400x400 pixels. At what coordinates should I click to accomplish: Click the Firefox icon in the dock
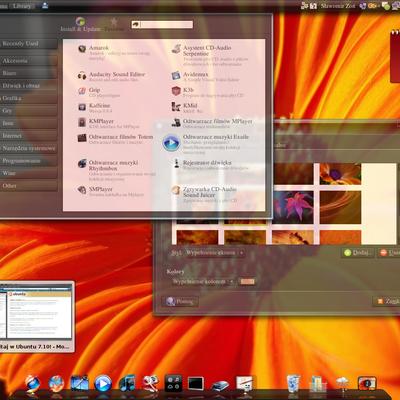(x=56, y=383)
